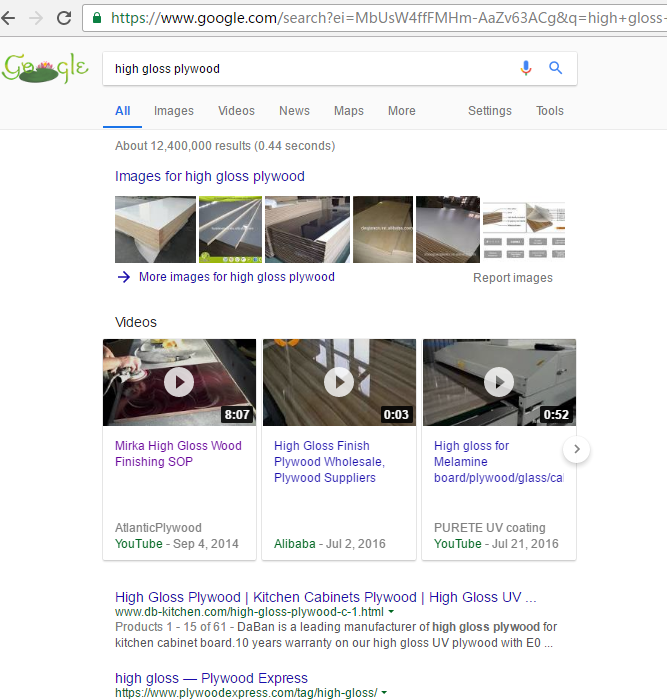This screenshot has width=667, height=699.
Task: Click the Alibaba source label
Action: [295, 544]
